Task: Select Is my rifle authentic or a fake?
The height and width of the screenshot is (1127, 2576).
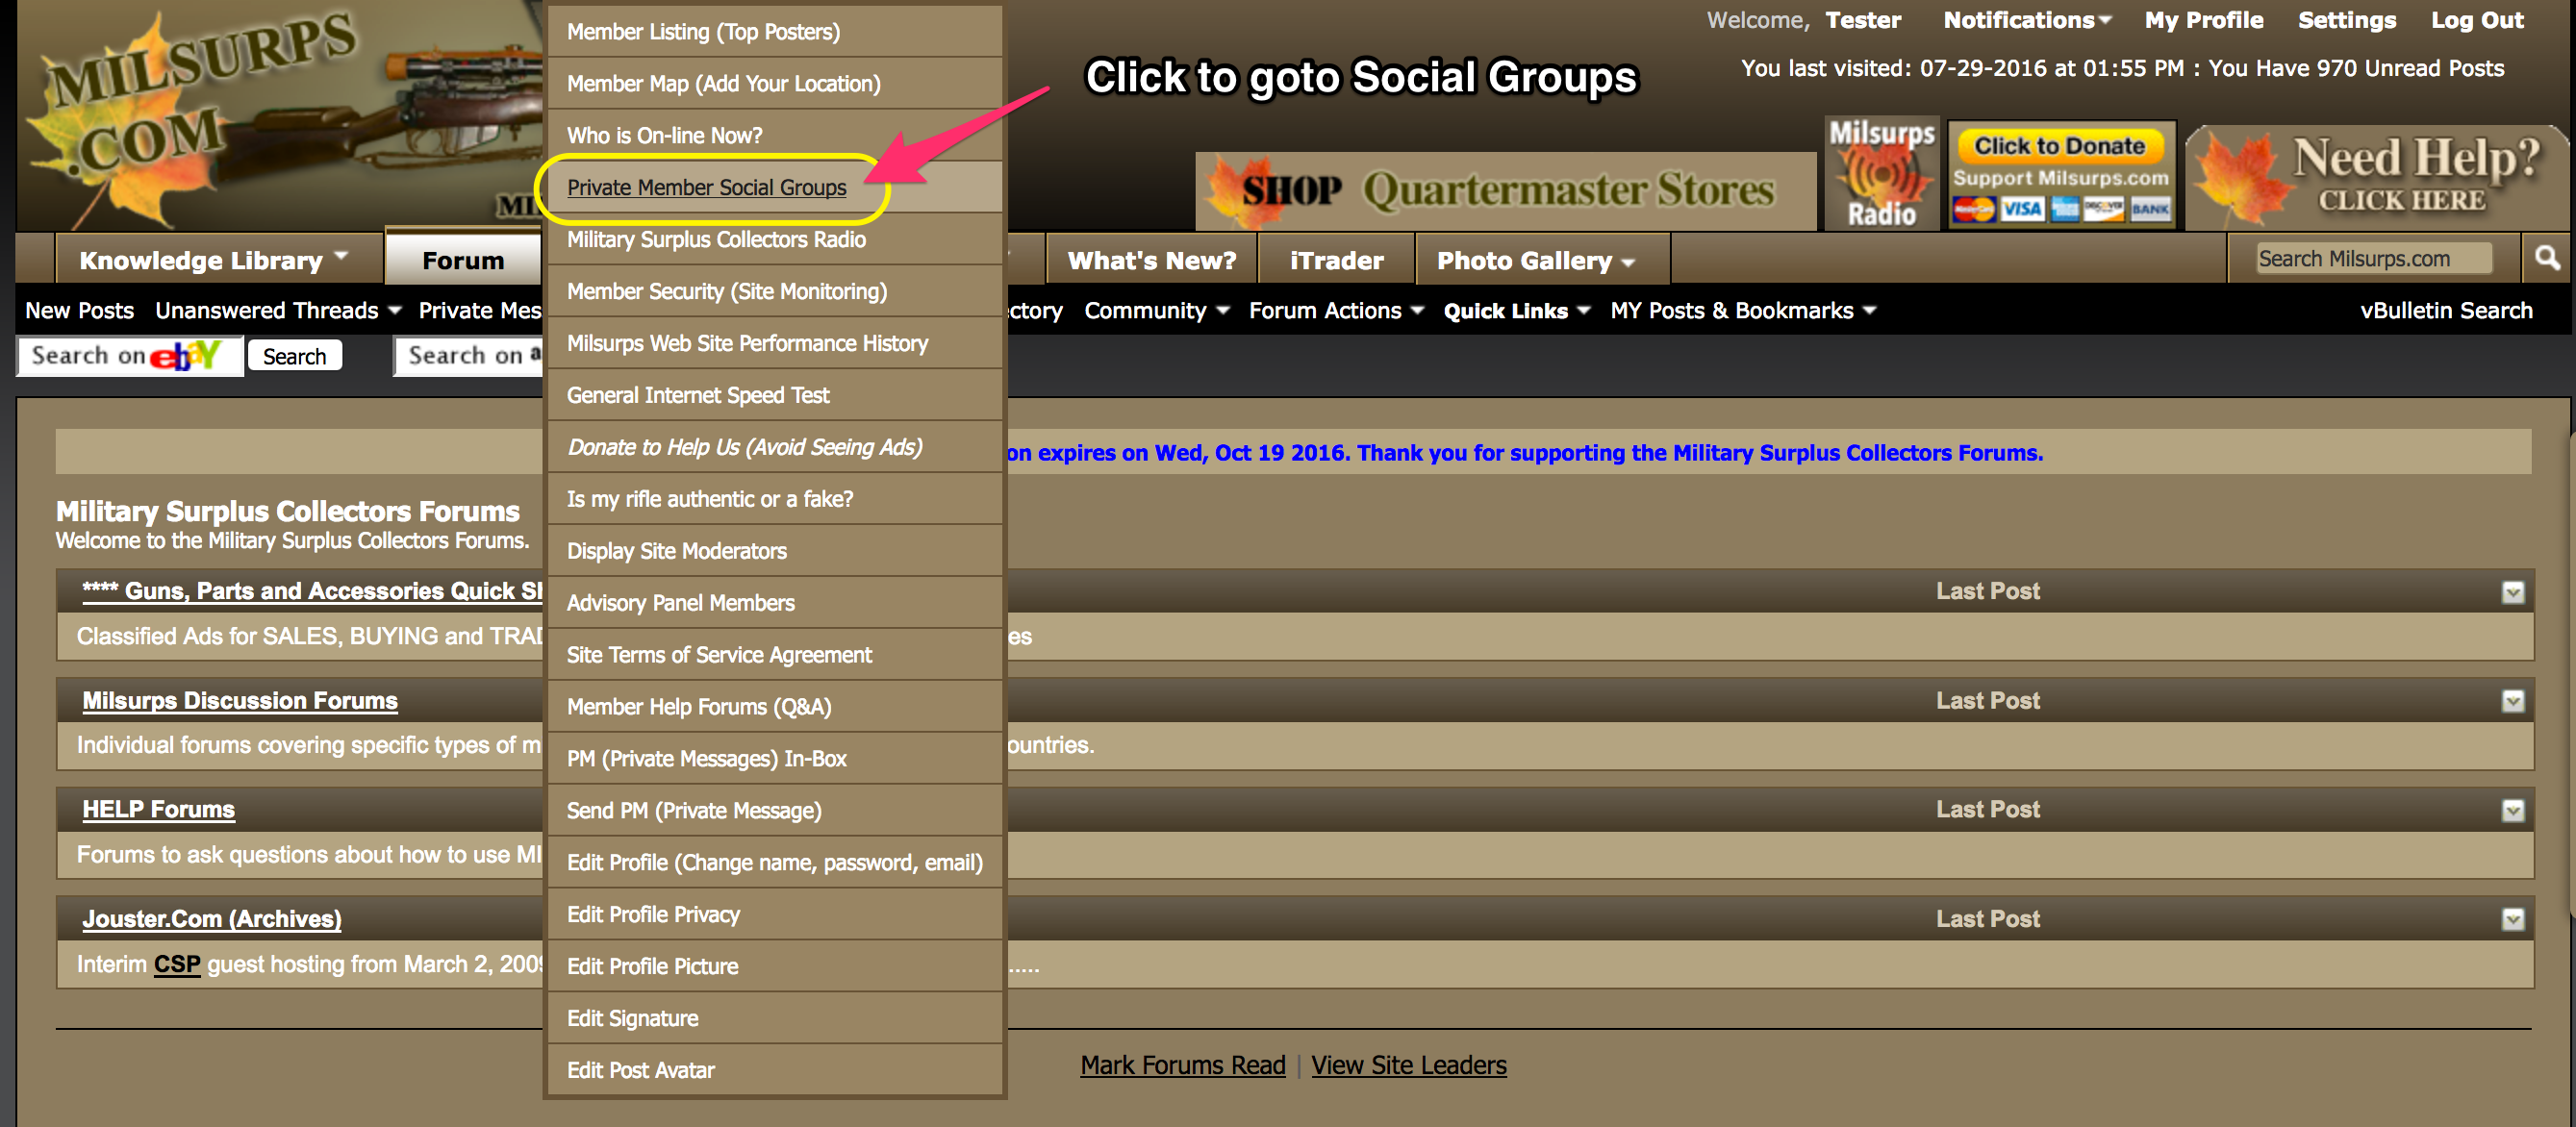Action: [x=774, y=499]
